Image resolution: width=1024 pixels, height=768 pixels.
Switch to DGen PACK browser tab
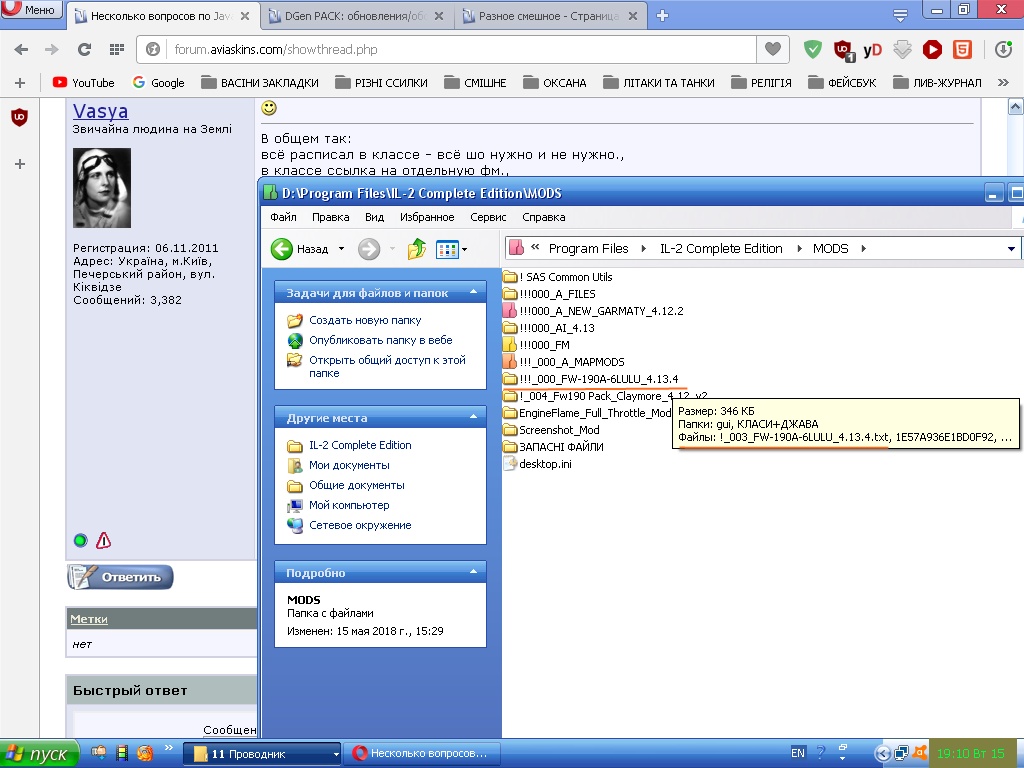click(x=355, y=16)
